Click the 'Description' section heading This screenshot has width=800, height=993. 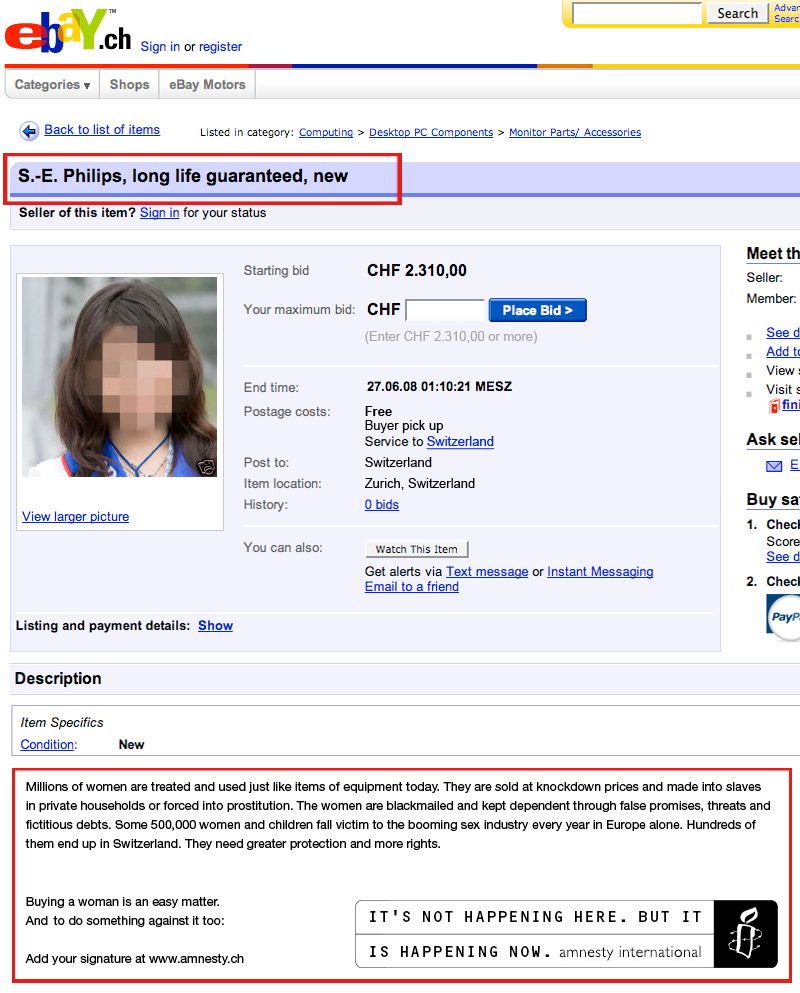point(58,679)
